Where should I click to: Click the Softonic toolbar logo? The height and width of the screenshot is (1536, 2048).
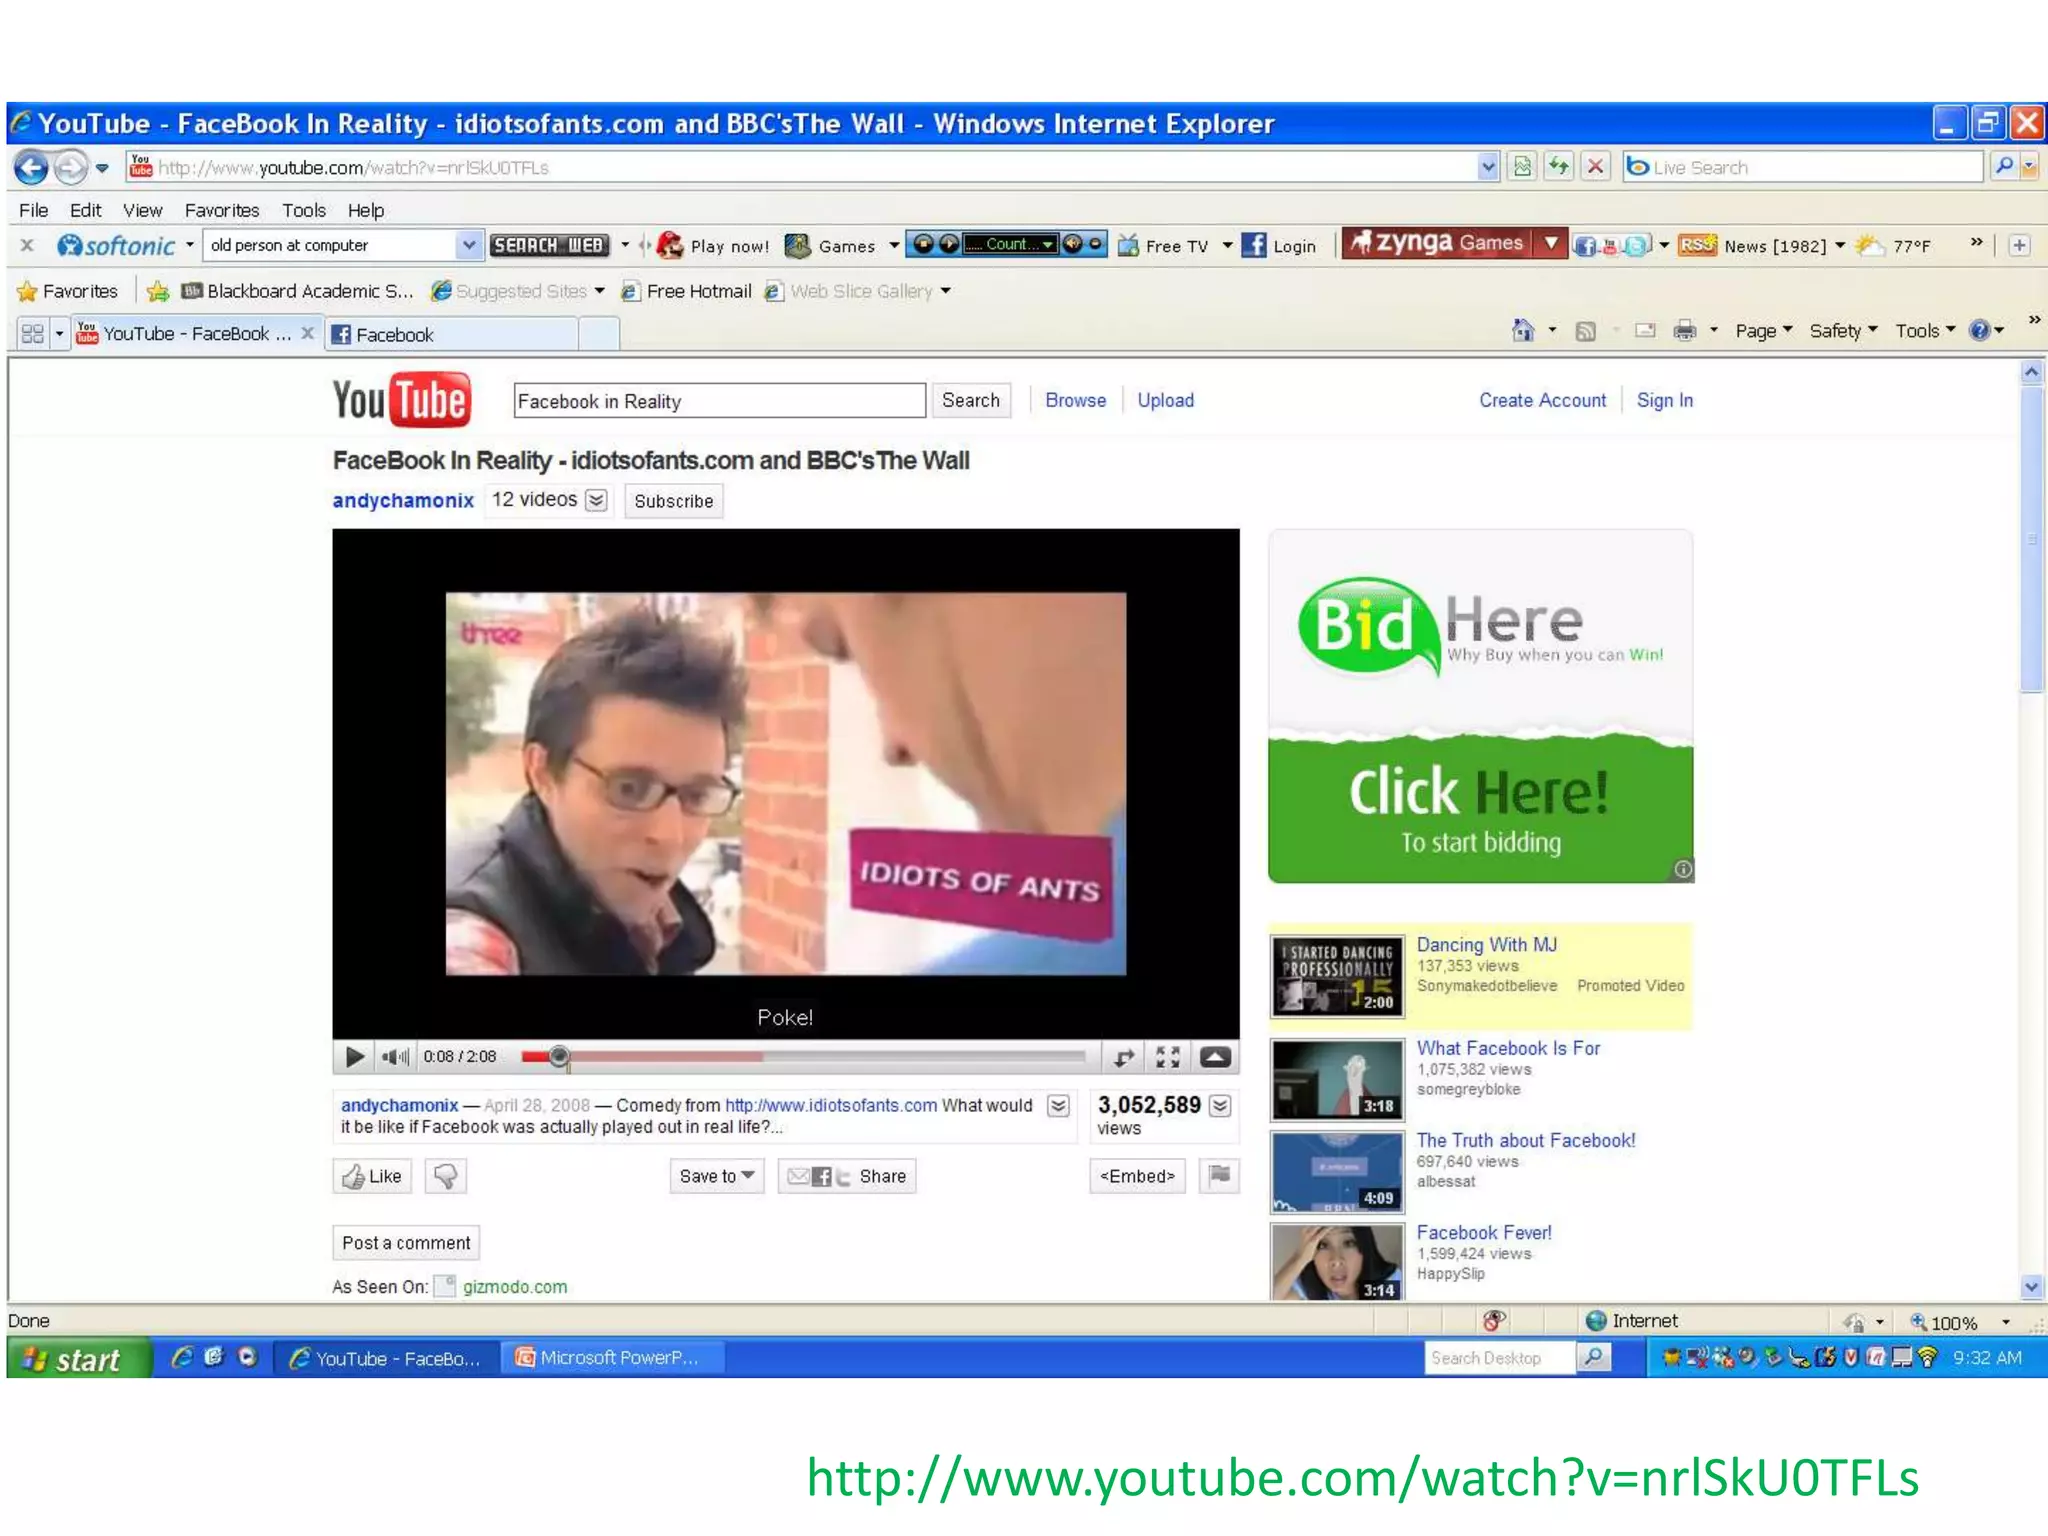116,245
